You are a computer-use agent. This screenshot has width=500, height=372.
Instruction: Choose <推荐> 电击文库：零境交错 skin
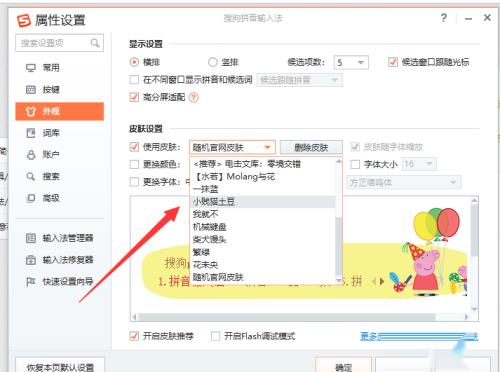(x=262, y=164)
